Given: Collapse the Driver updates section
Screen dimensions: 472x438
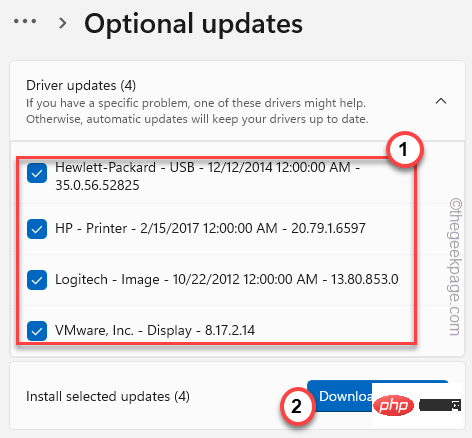Looking at the screenshot, I should (x=441, y=101).
